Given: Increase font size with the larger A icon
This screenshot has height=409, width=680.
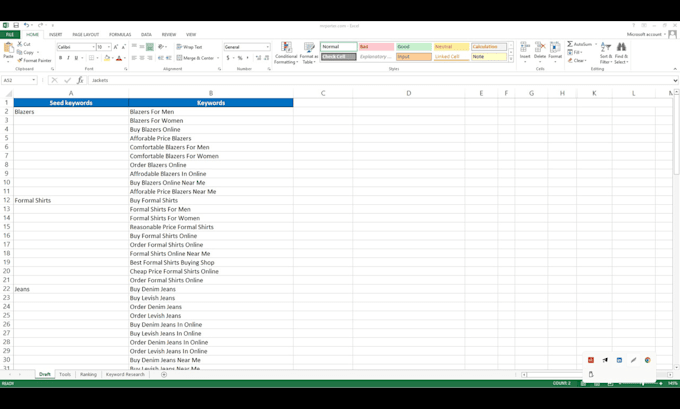Looking at the screenshot, I should (116, 47).
